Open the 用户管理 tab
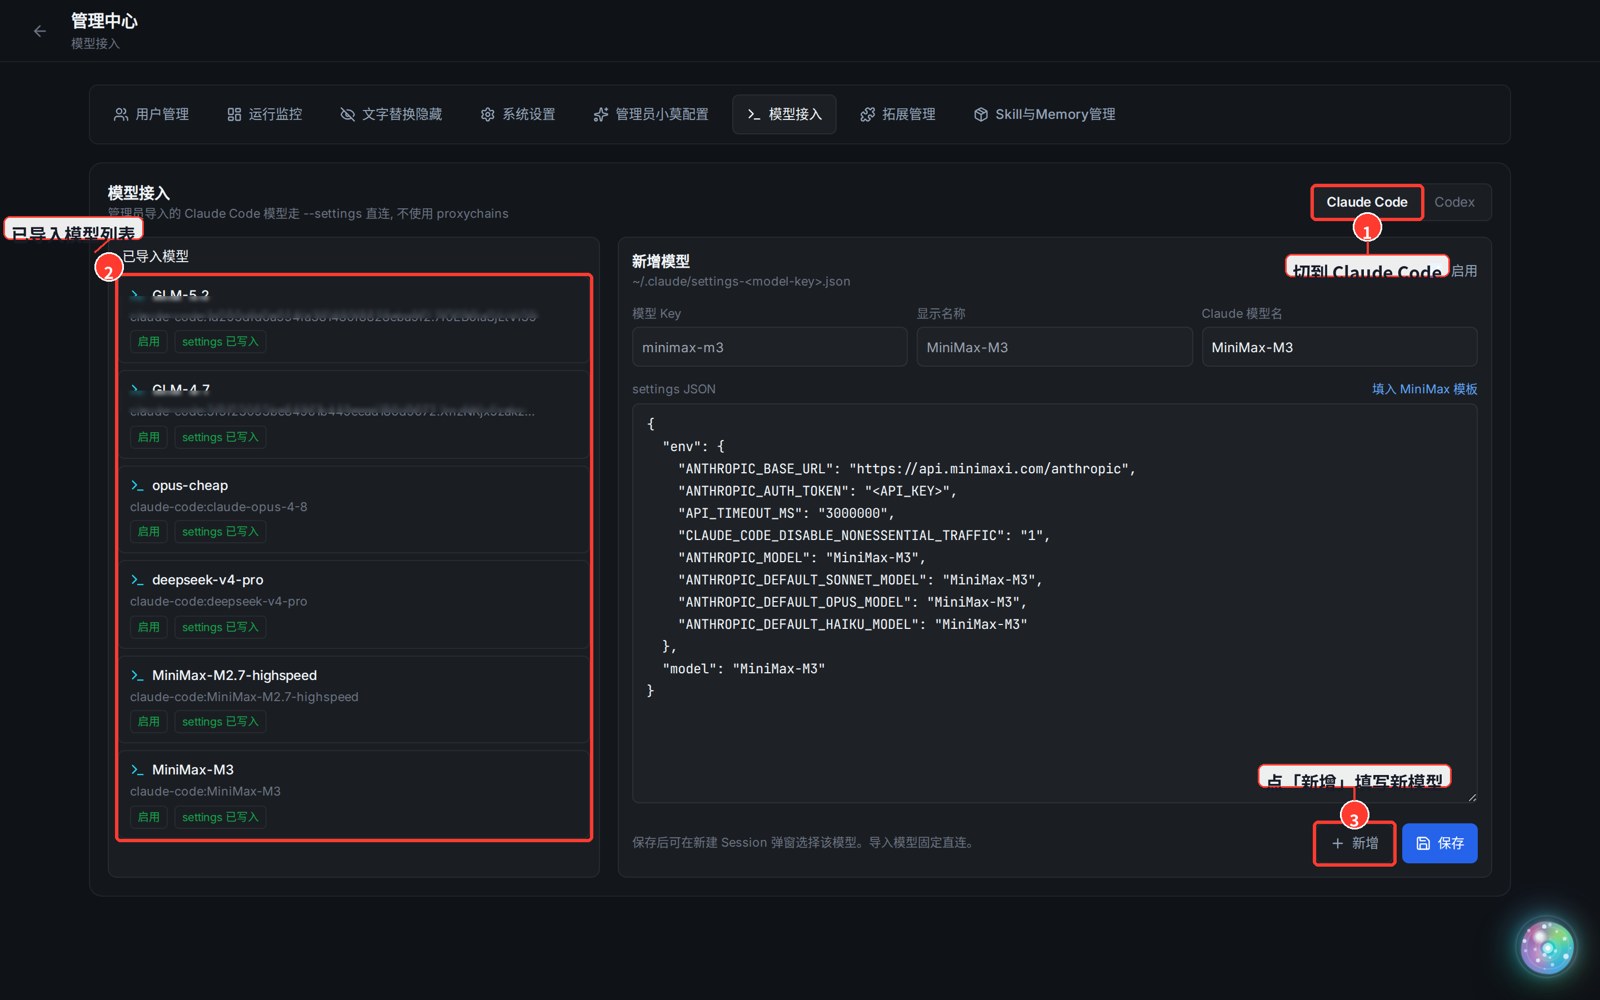Viewport: 1600px width, 1000px height. coord(151,114)
